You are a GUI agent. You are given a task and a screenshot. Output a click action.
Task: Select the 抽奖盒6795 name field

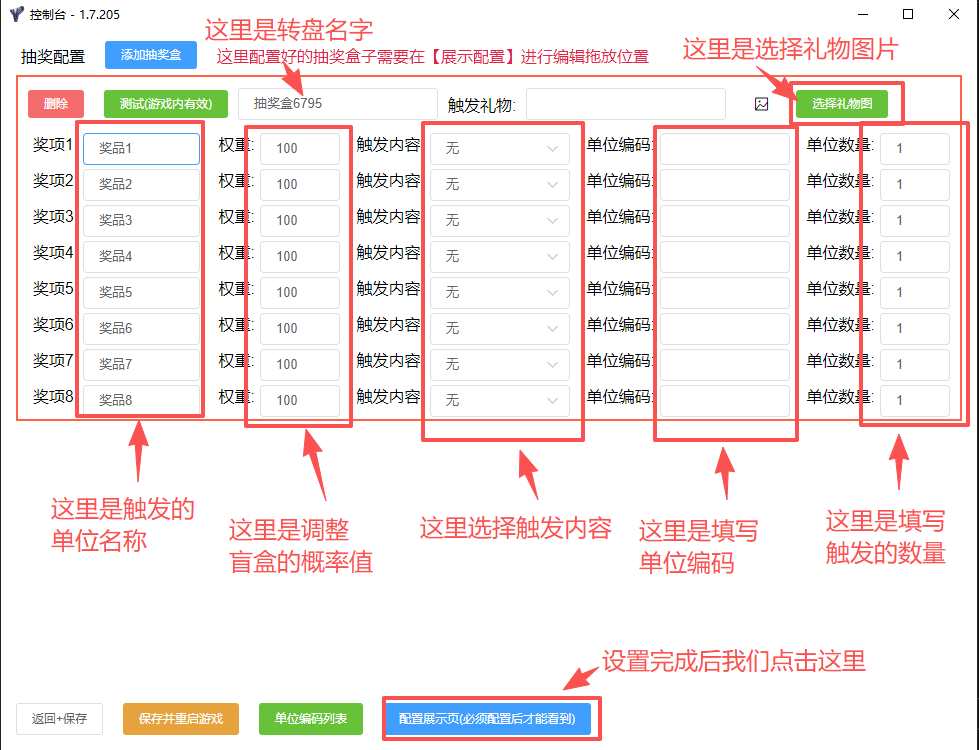(x=337, y=103)
